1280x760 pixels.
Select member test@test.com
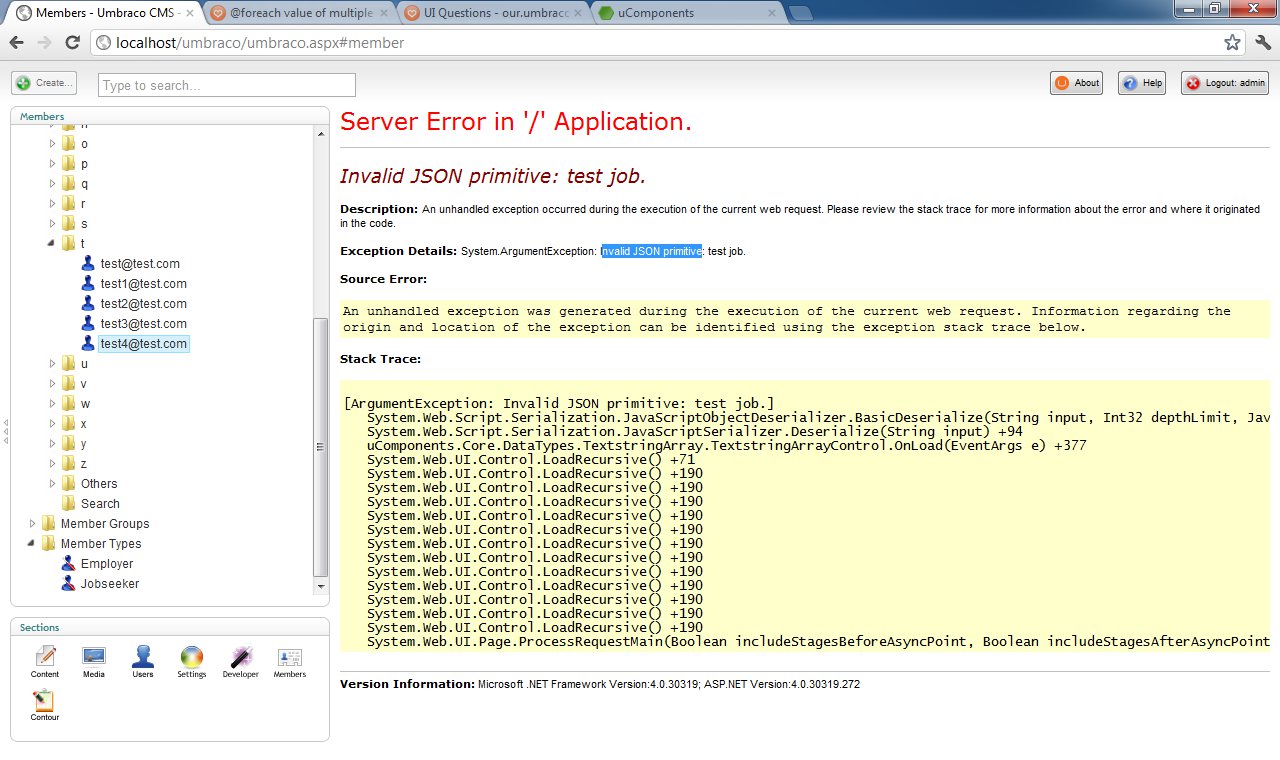coord(140,264)
